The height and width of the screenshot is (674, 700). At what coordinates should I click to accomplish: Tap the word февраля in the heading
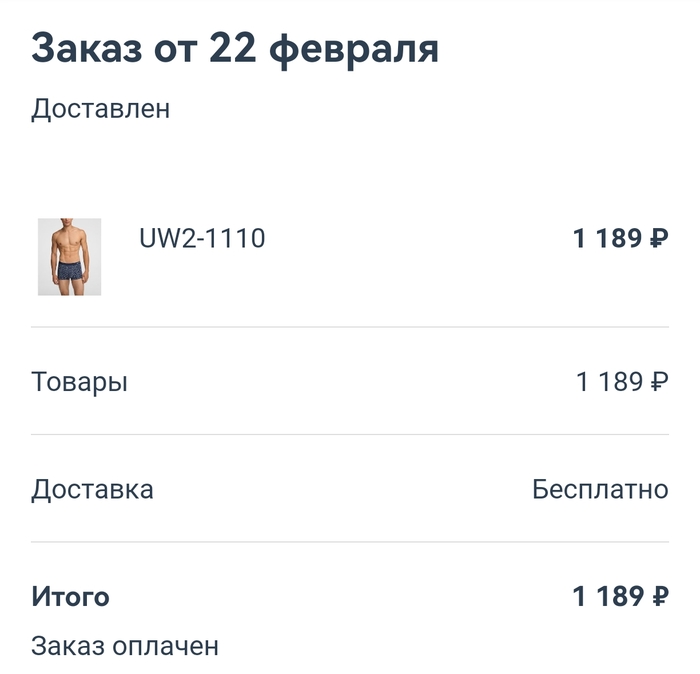[354, 51]
